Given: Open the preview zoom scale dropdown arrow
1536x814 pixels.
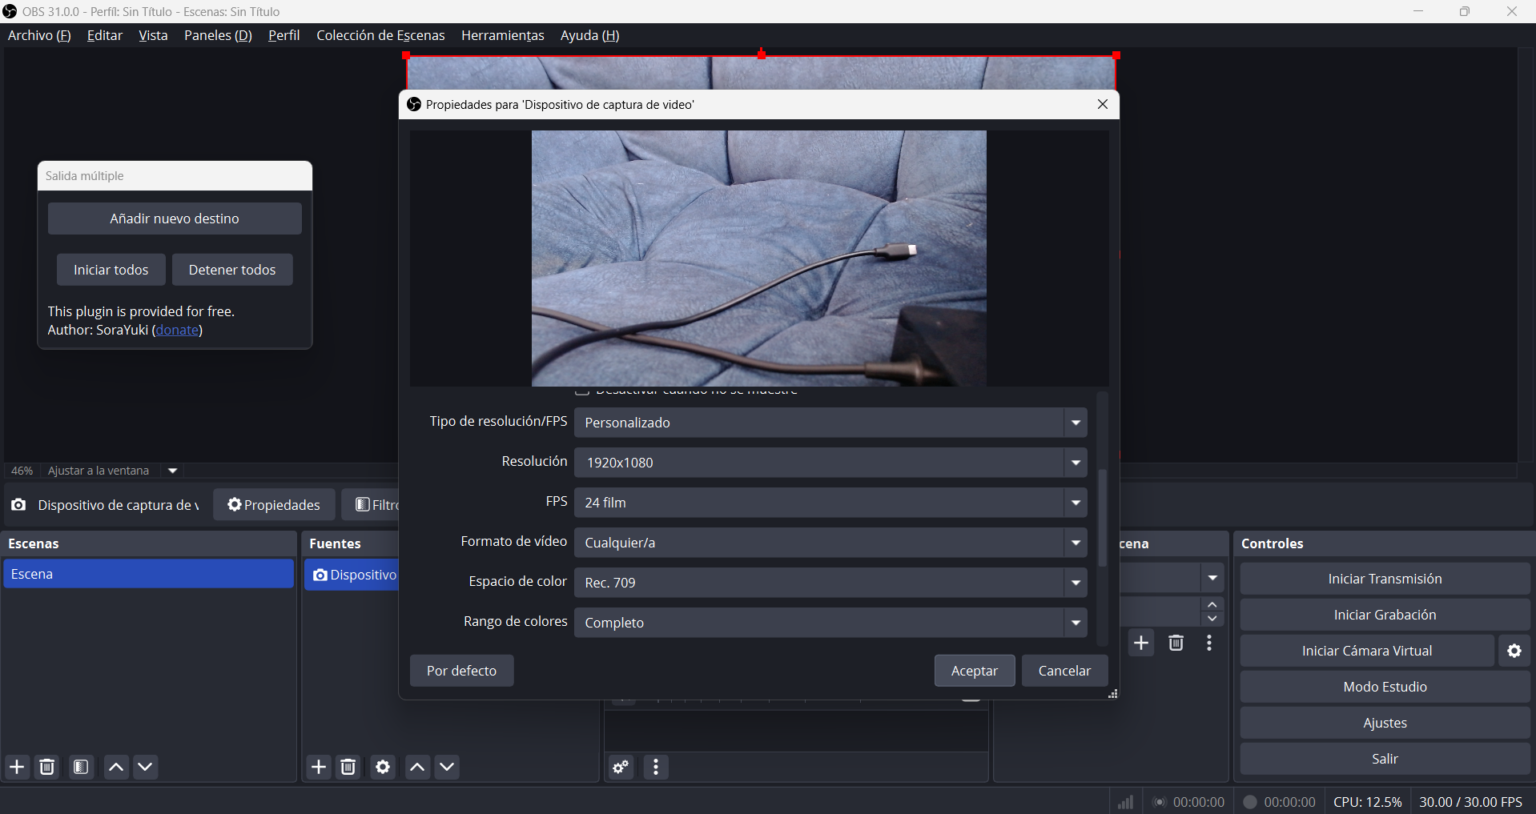Looking at the screenshot, I should coord(172,471).
